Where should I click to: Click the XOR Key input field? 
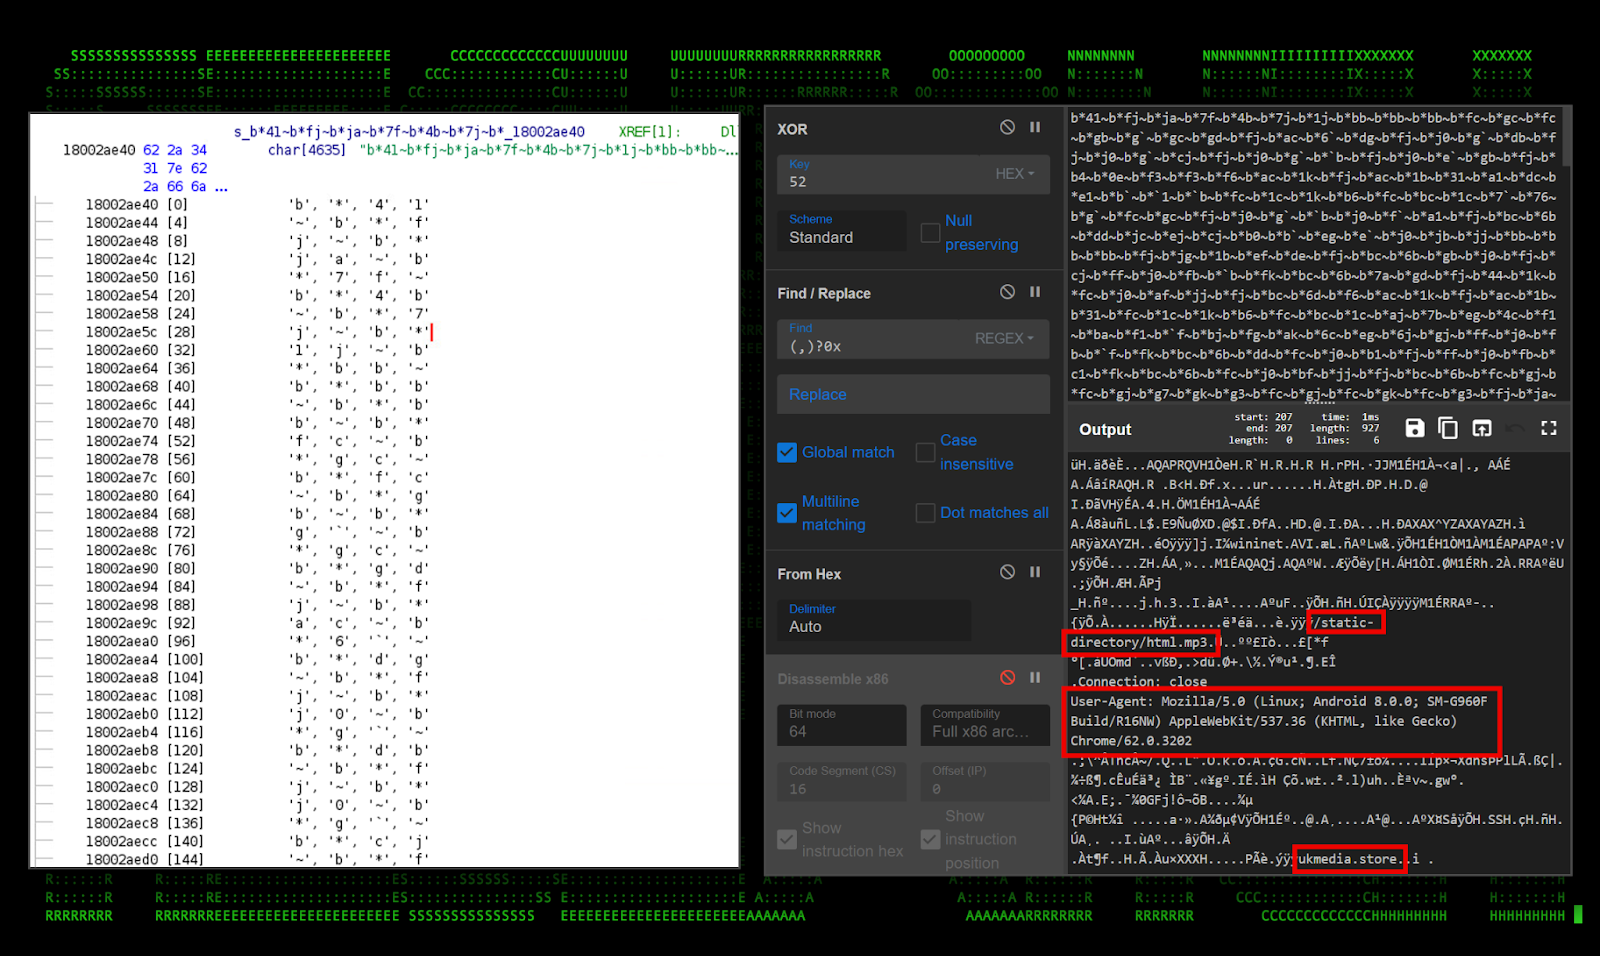880,181
